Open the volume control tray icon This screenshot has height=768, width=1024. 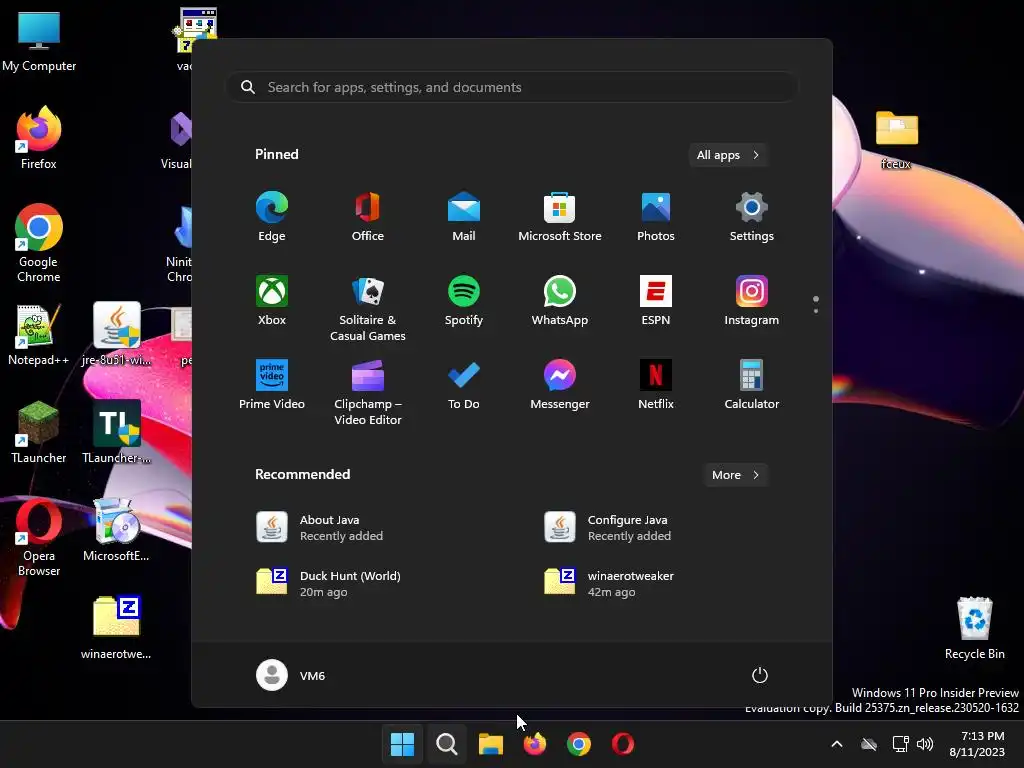tap(925, 744)
